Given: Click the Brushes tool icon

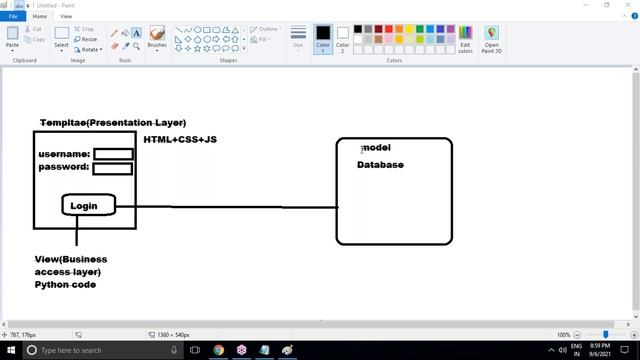Looking at the screenshot, I should 157,33.
